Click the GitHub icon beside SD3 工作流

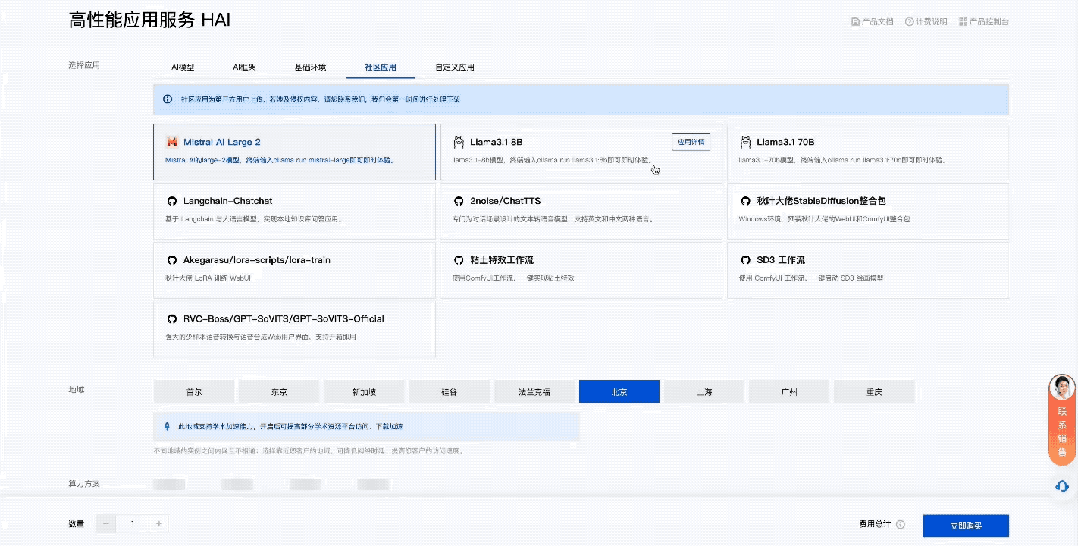[745, 261]
